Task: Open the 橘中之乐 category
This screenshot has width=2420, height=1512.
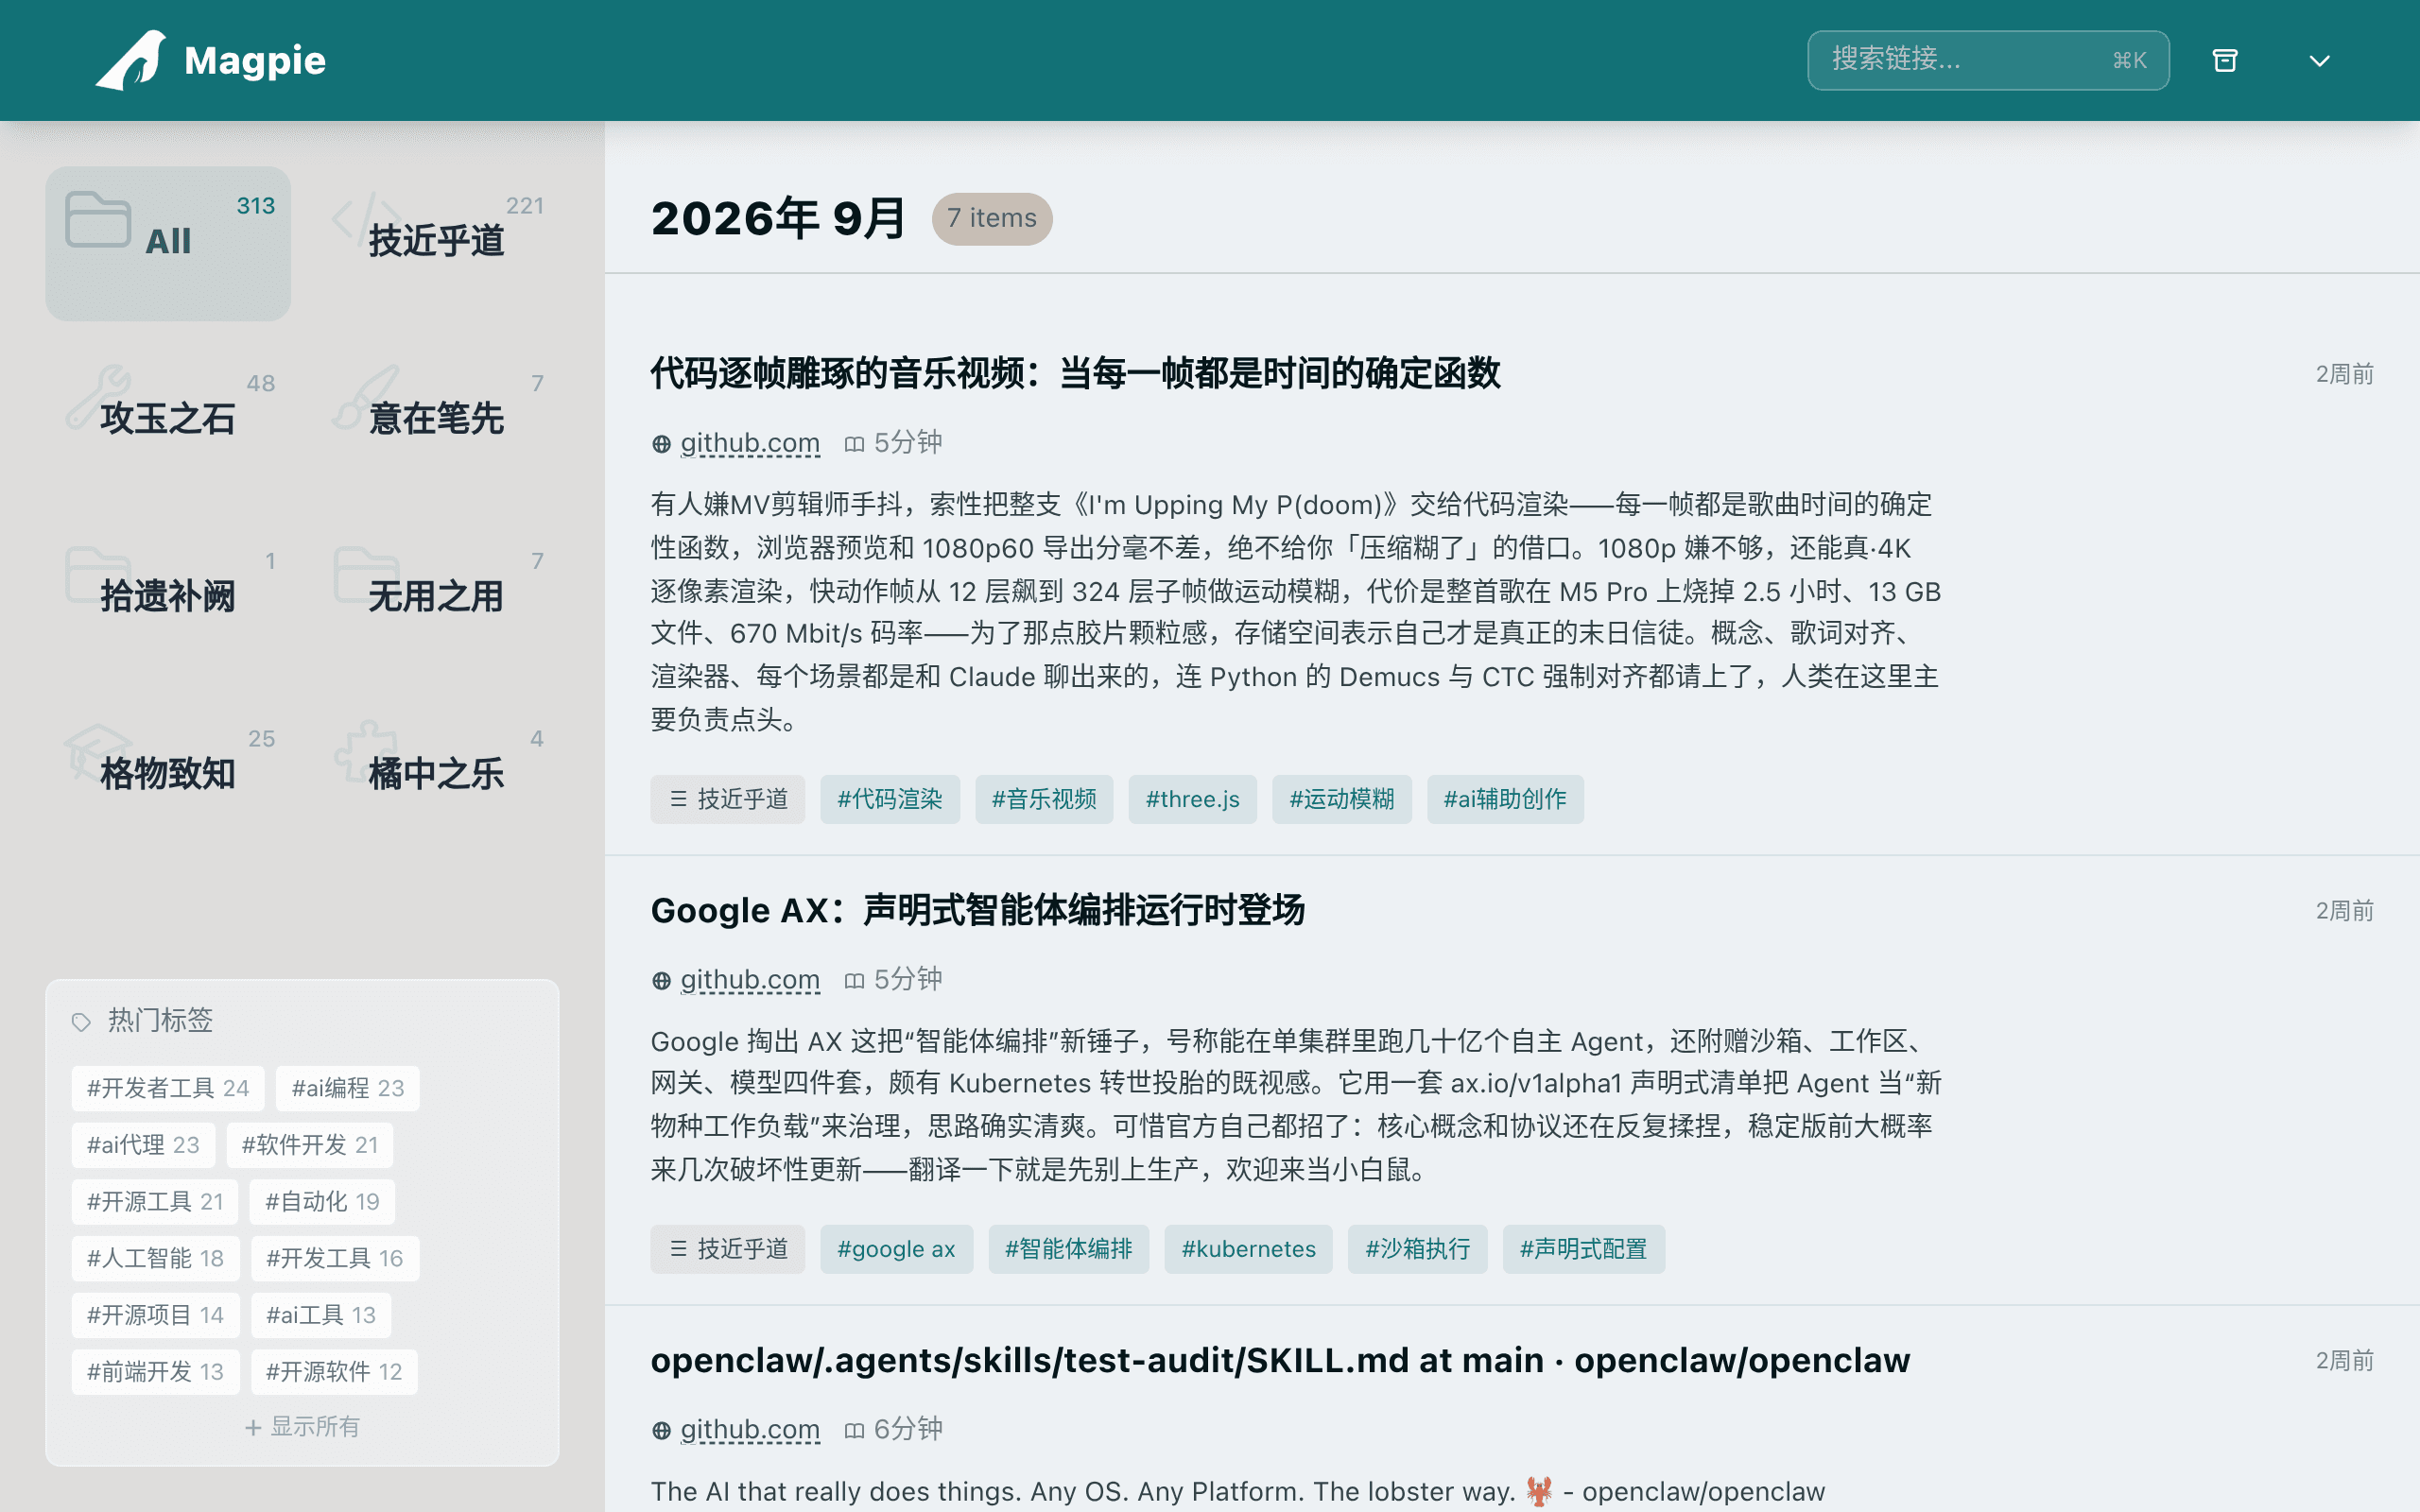Action: [437, 776]
